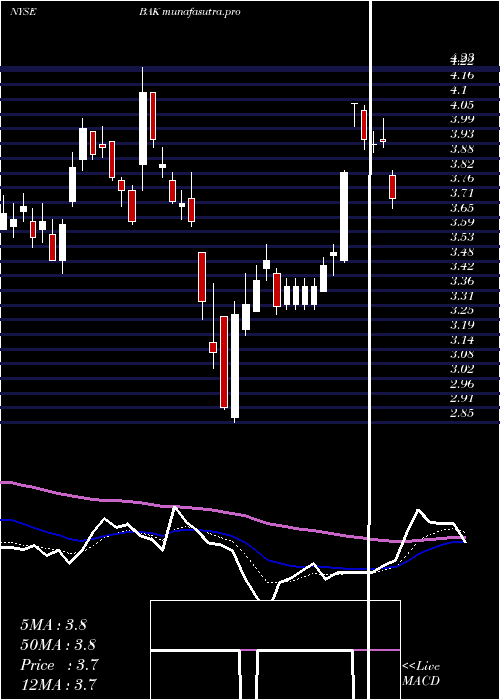Click the 3.82 price axis label
The height and width of the screenshot is (700, 500).
click(462, 164)
